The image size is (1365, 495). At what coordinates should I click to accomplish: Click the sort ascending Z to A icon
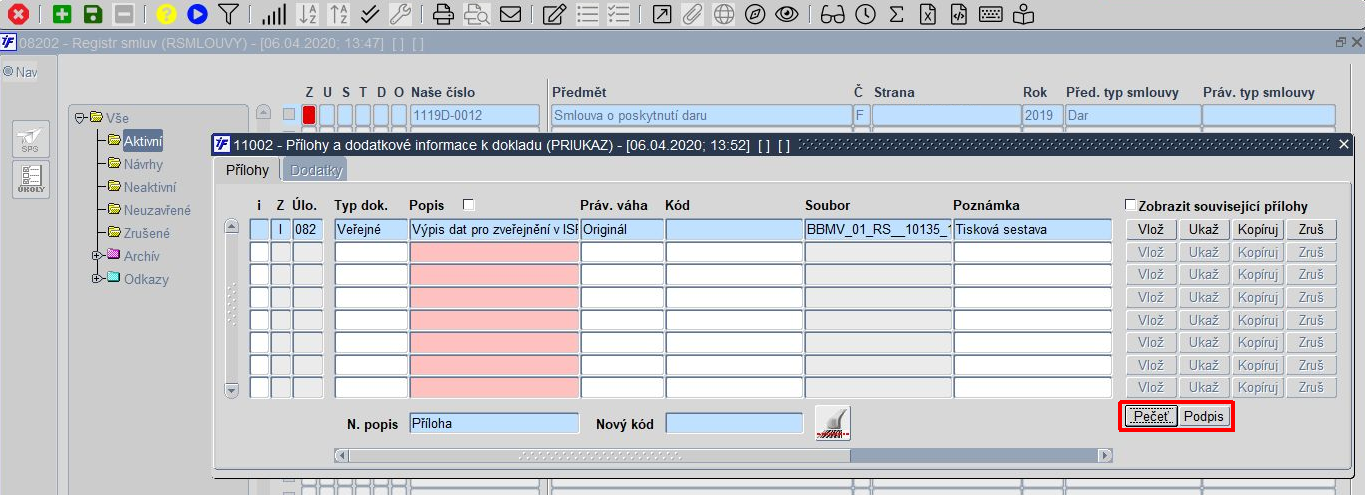click(x=339, y=14)
